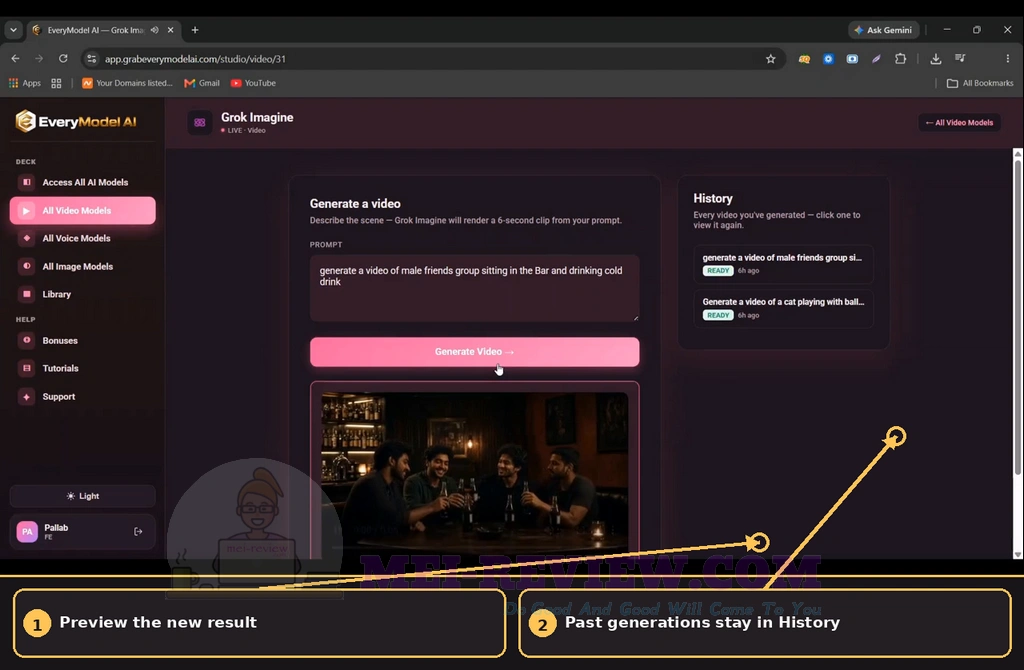Open history item about male friends group
The height and width of the screenshot is (670, 1024).
[x=783, y=264]
